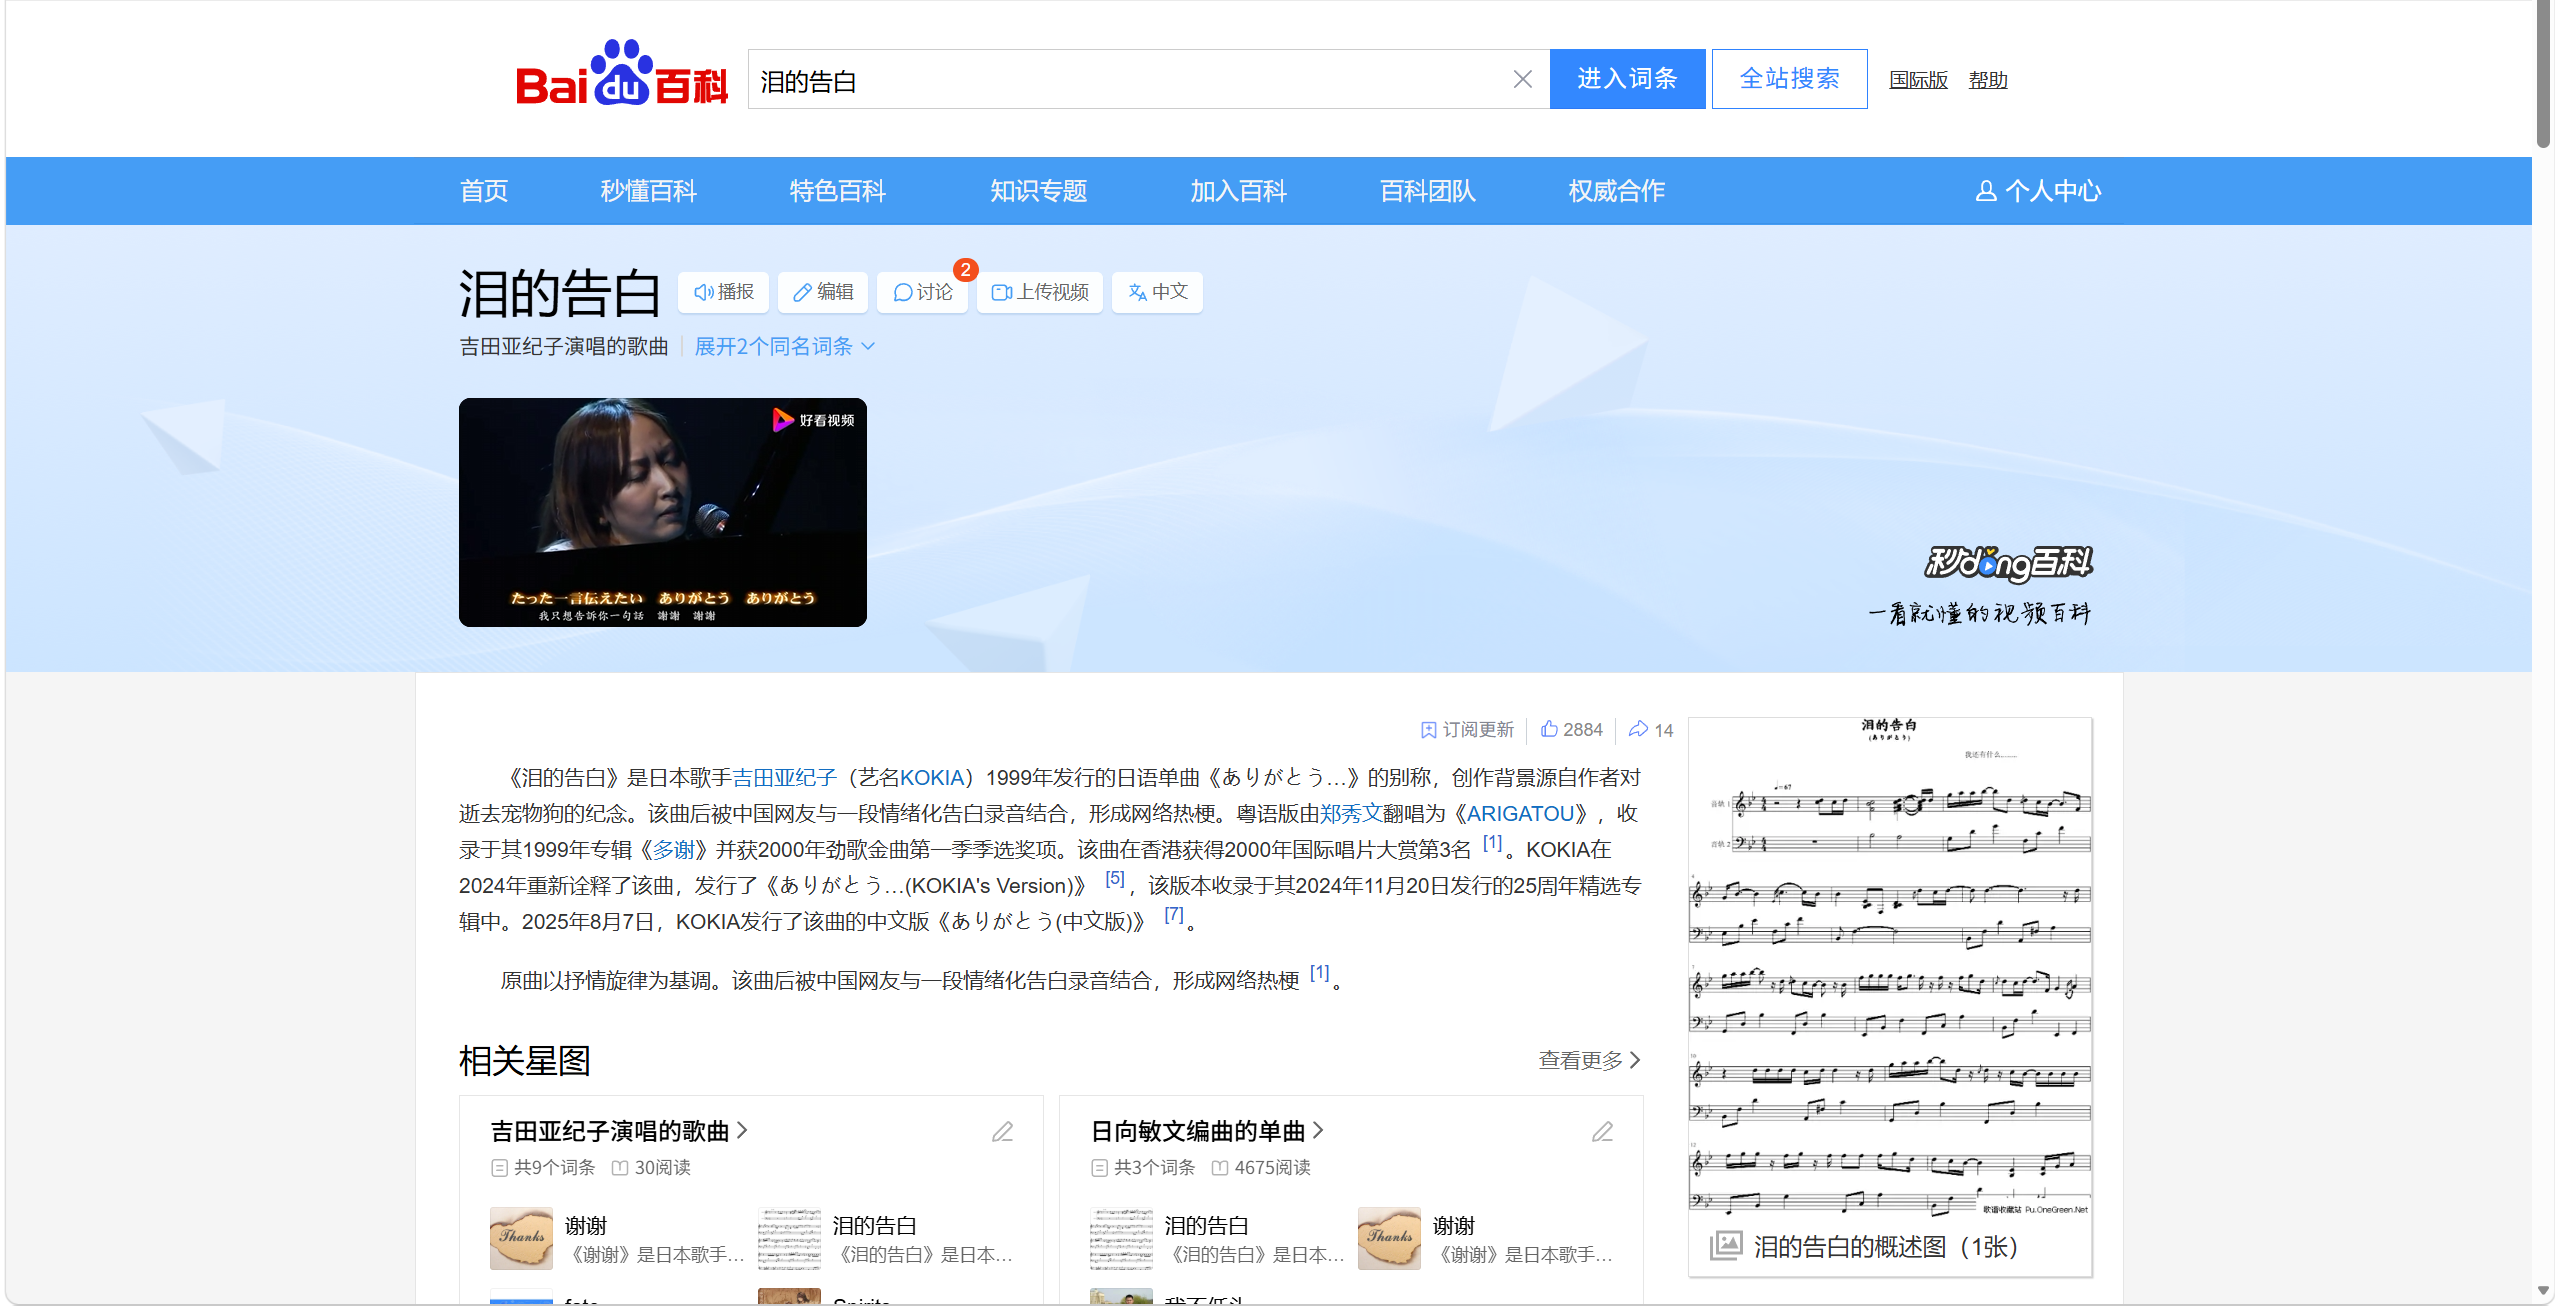Click the 泪的告白 article title

(560, 293)
